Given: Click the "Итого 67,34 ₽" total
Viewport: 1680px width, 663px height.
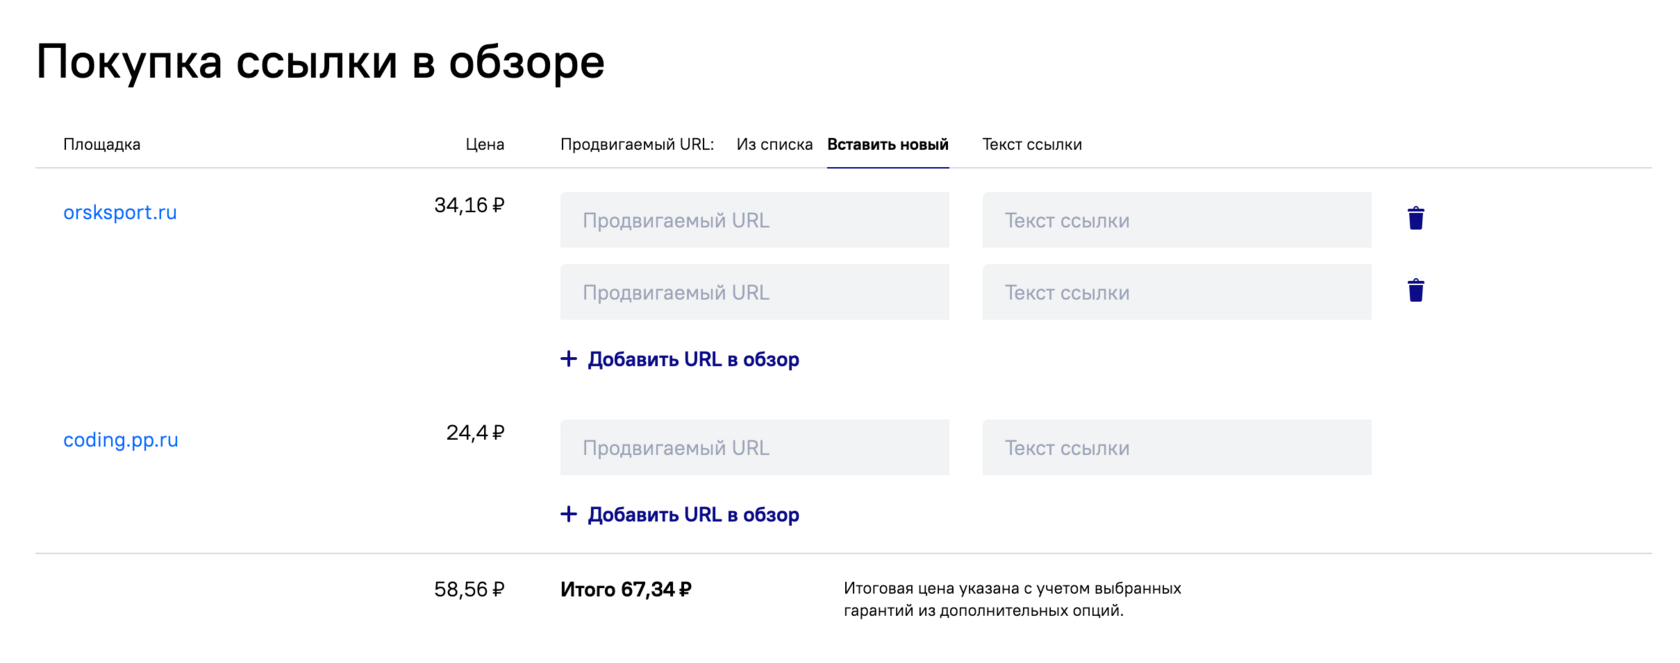Looking at the screenshot, I should (626, 590).
